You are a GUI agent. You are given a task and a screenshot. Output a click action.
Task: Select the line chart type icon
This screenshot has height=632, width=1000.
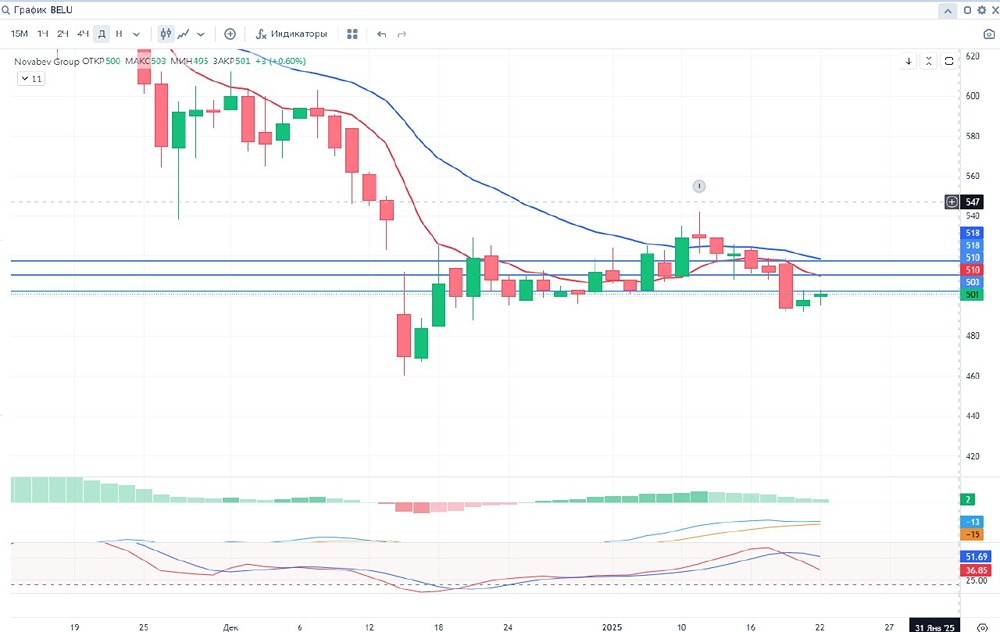(184, 33)
